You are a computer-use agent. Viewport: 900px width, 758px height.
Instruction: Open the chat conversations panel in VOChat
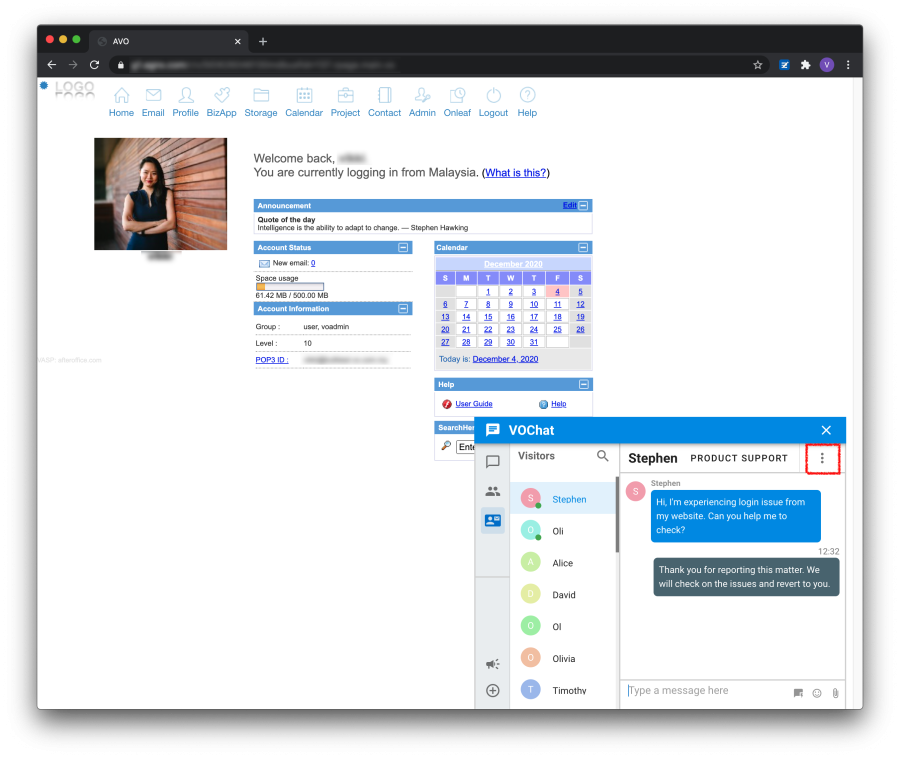[x=492, y=462]
